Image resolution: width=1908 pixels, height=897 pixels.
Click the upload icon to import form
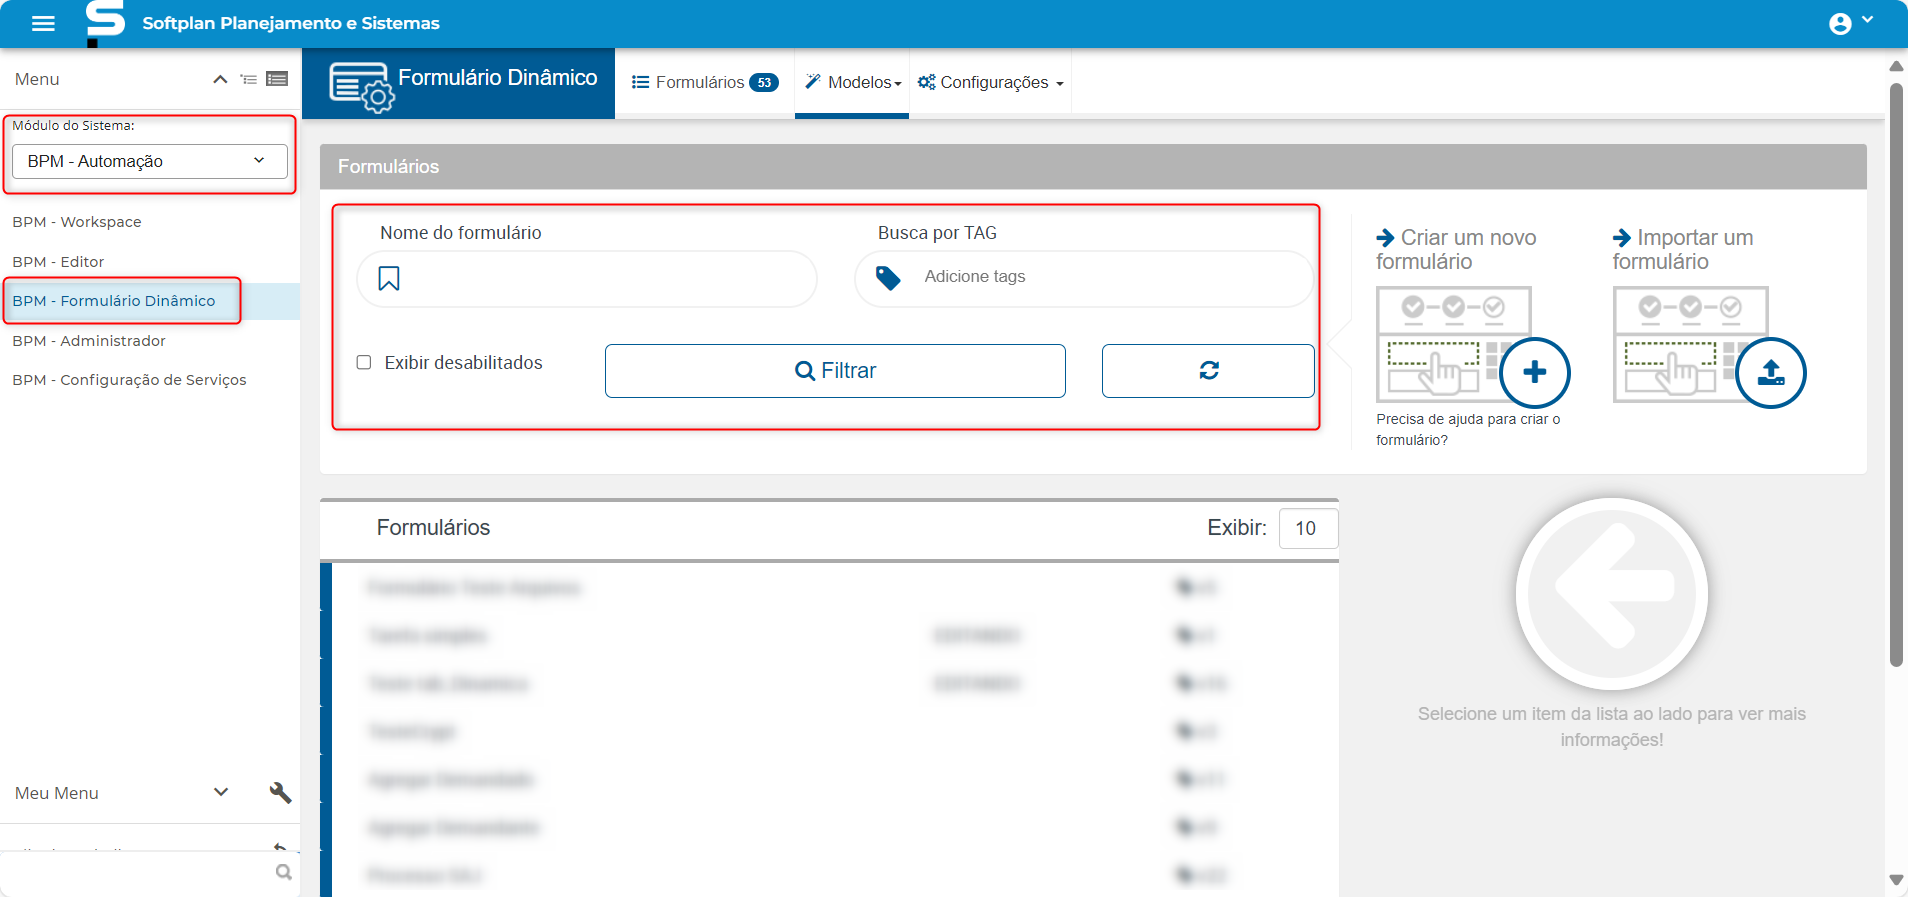1770,373
